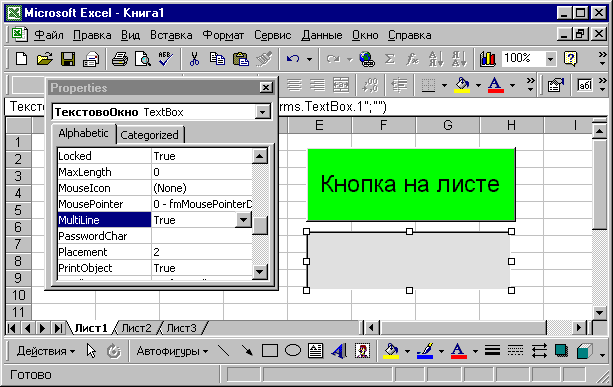This screenshot has width=613, height=387.
Task: Open the control Properties toolbar icon
Action: pos(556,85)
